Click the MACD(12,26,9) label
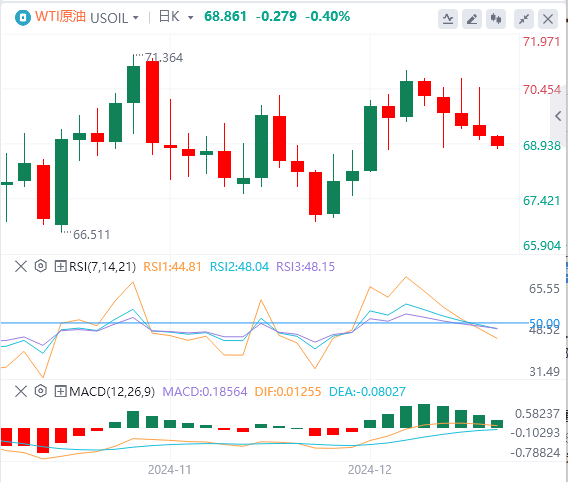 pos(112,392)
